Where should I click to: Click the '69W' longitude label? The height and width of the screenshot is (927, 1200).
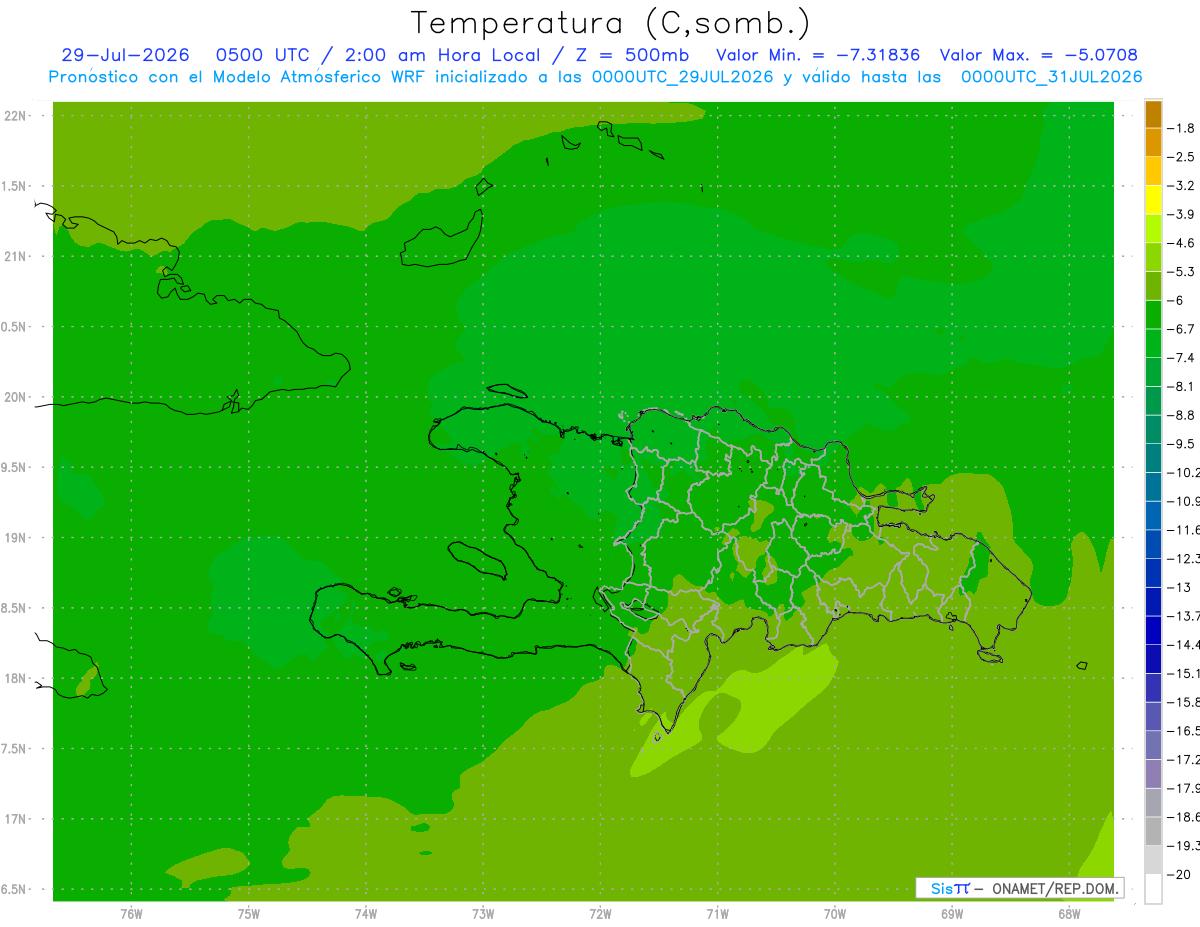coord(952,914)
